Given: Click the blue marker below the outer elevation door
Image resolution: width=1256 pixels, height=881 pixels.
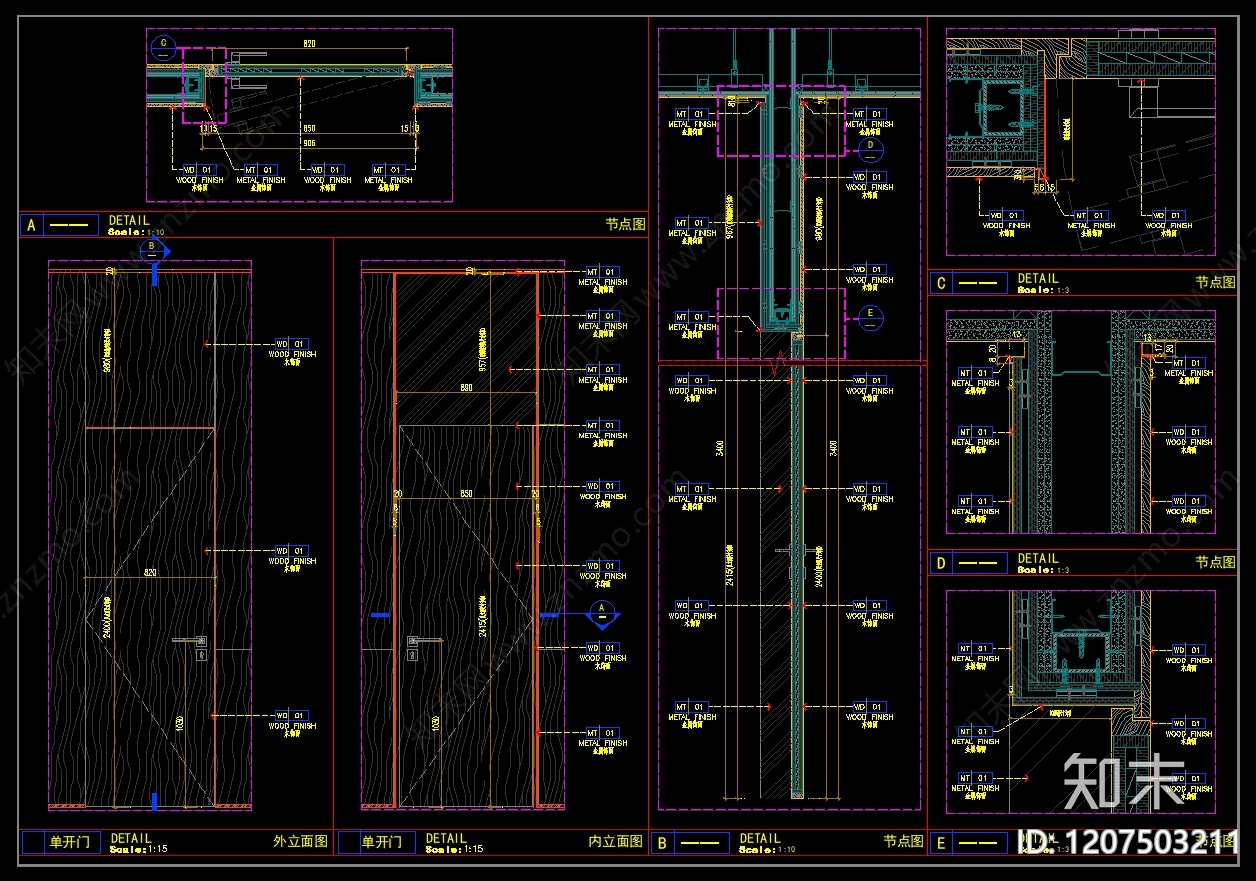Looking at the screenshot, I should tap(154, 800).
